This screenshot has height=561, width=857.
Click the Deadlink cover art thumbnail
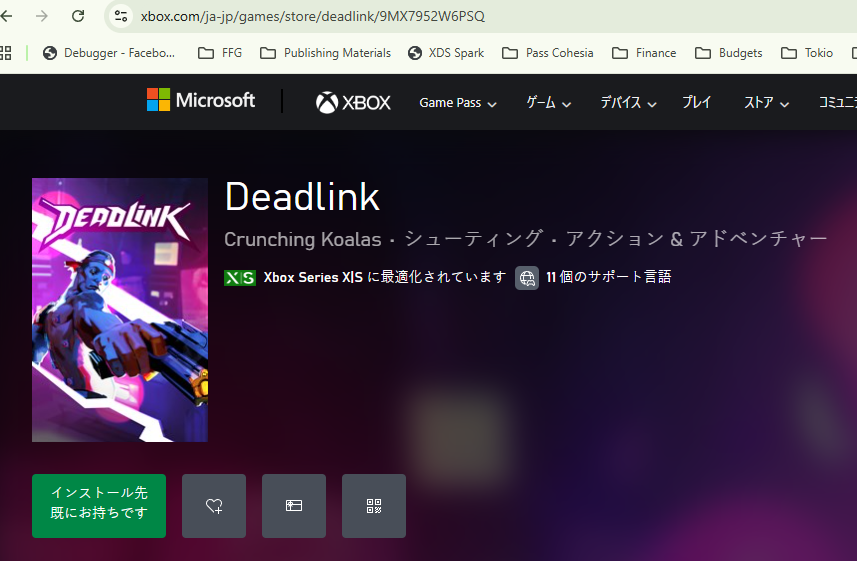120,310
